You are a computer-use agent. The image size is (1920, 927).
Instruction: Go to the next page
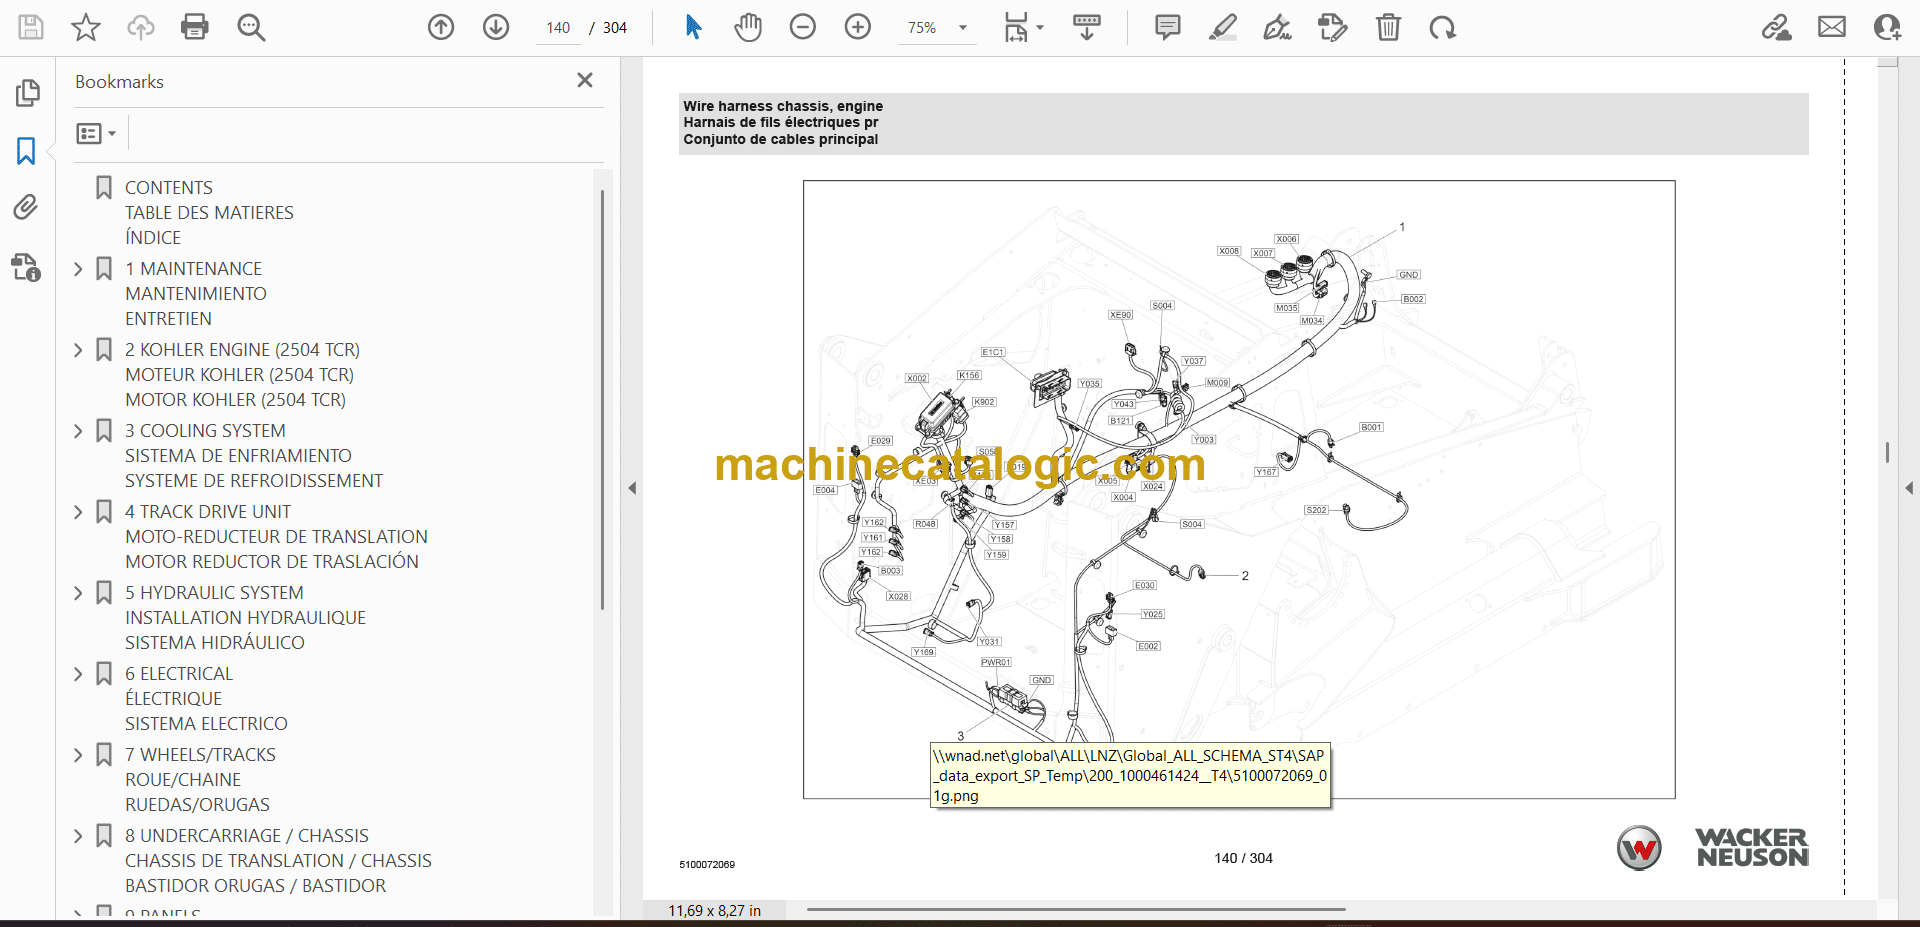496,27
